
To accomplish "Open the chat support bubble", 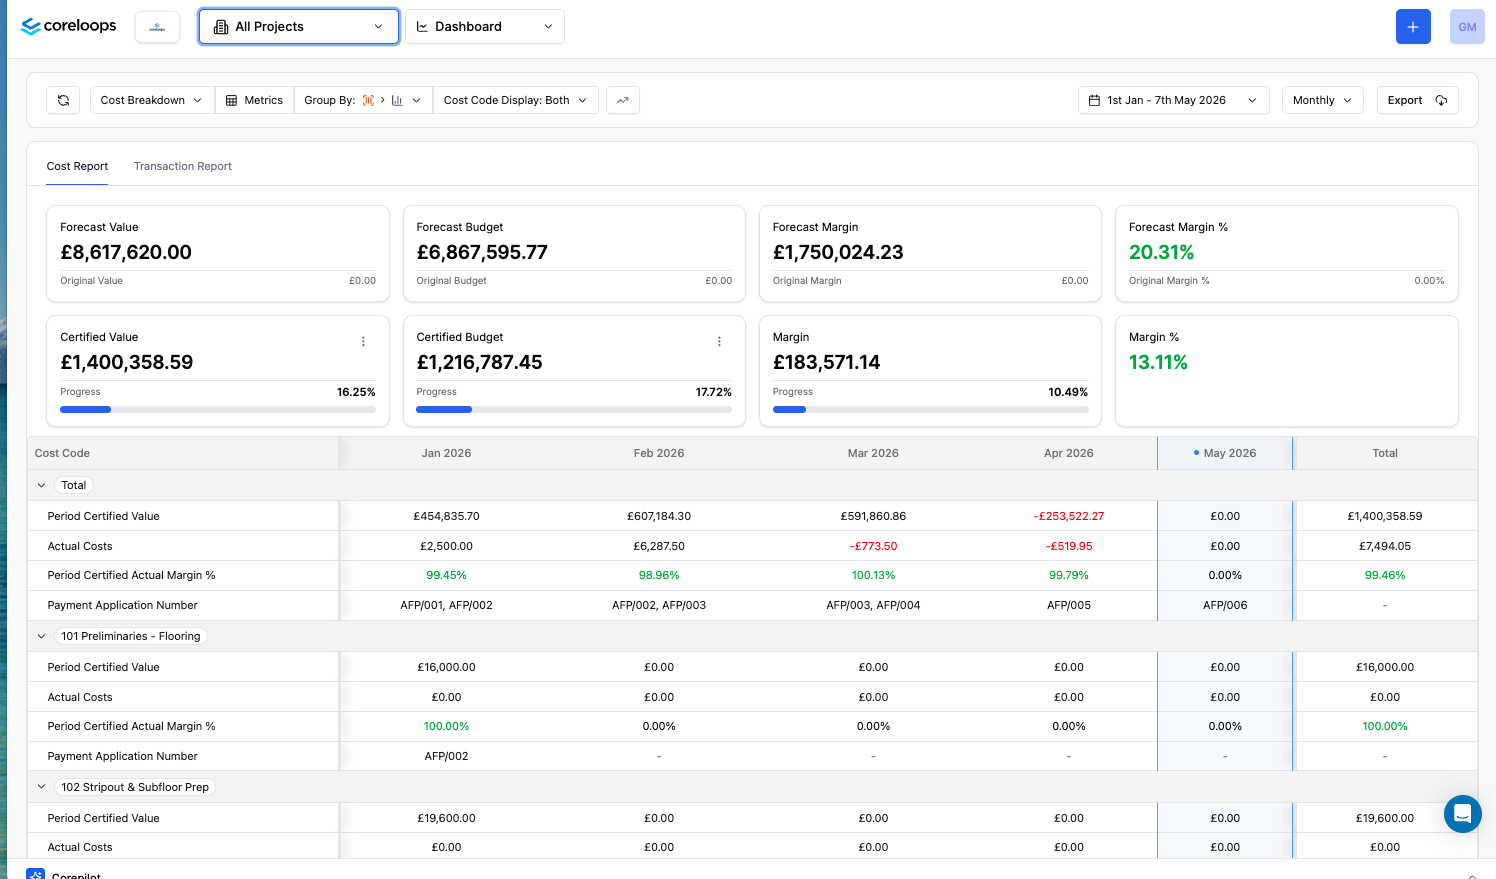I will click(x=1462, y=814).
